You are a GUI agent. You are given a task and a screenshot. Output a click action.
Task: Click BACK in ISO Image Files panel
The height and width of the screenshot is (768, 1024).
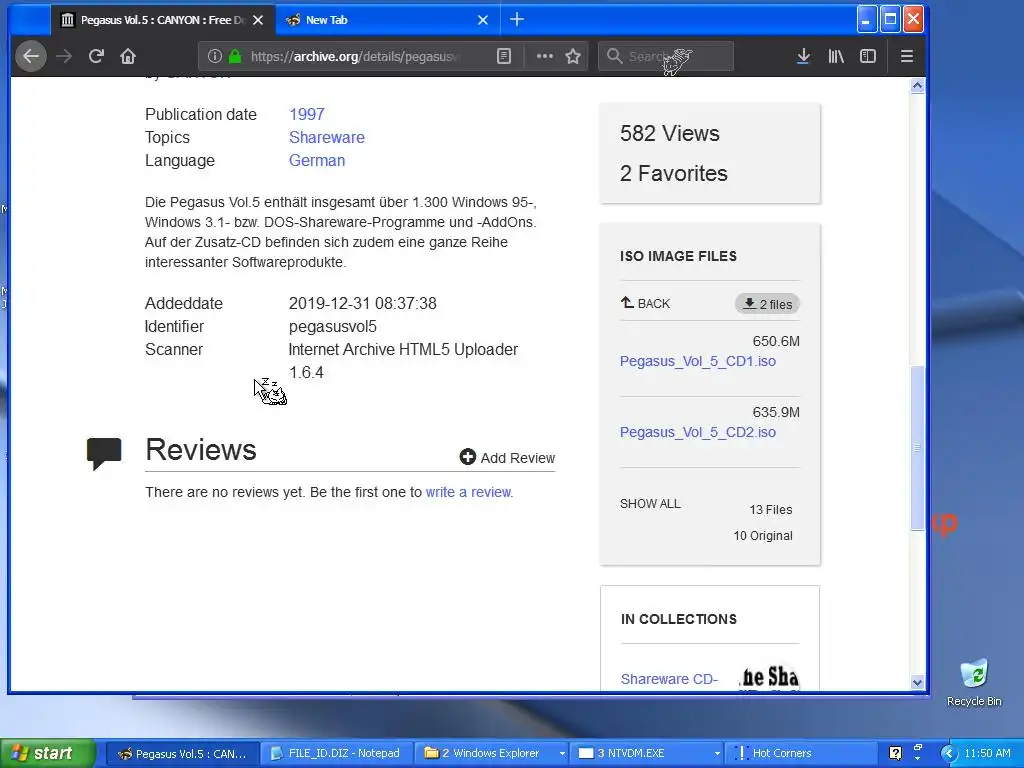click(645, 303)
